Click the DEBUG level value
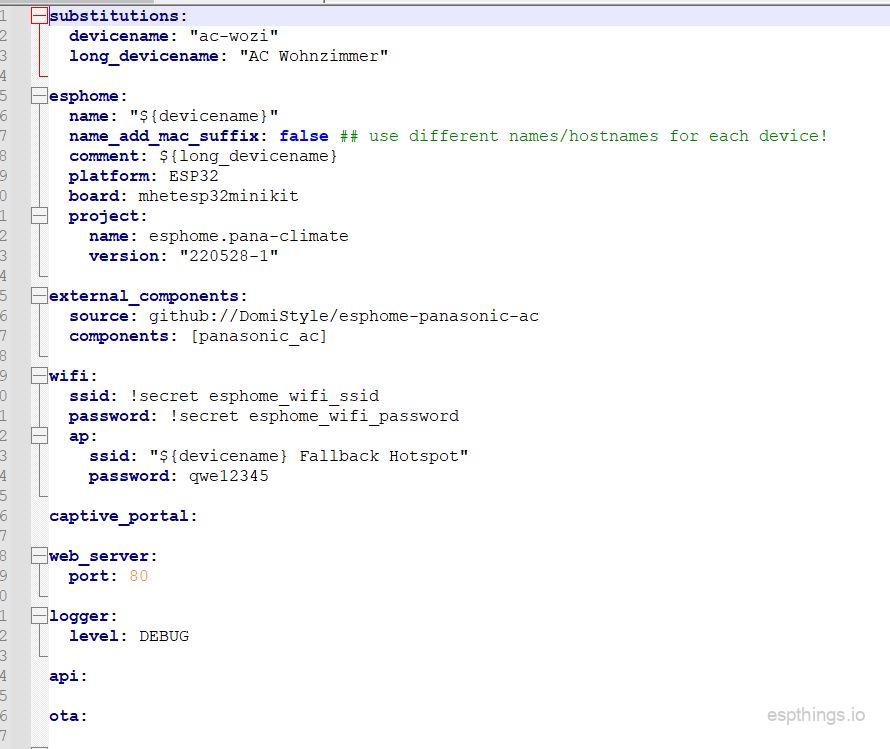 point(164,636)
